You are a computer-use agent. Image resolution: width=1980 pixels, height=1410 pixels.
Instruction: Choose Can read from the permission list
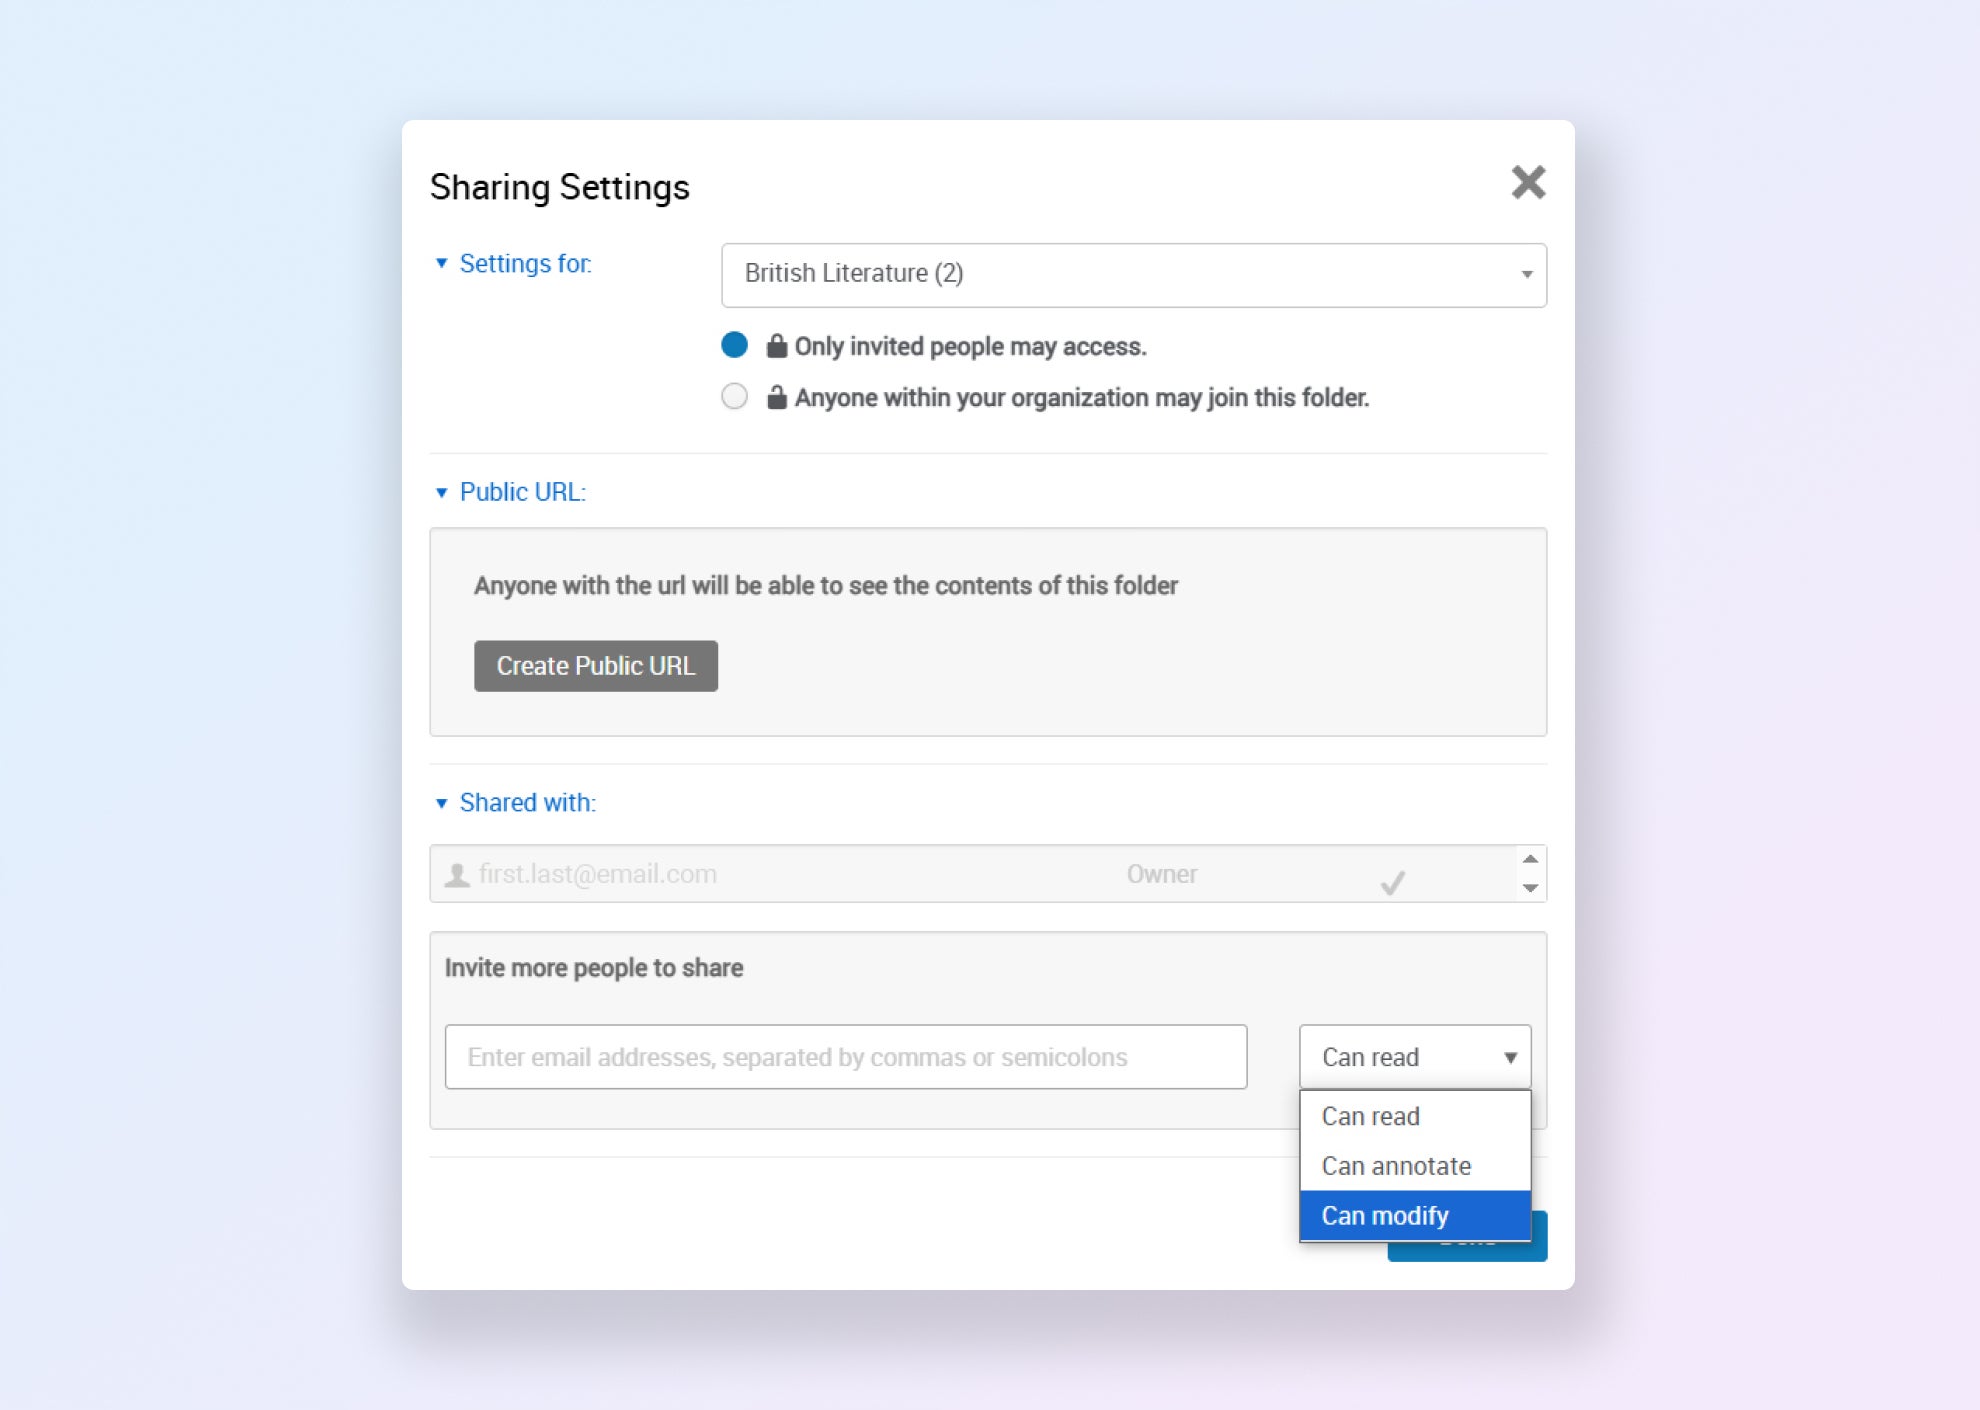click(1371, 1116)
